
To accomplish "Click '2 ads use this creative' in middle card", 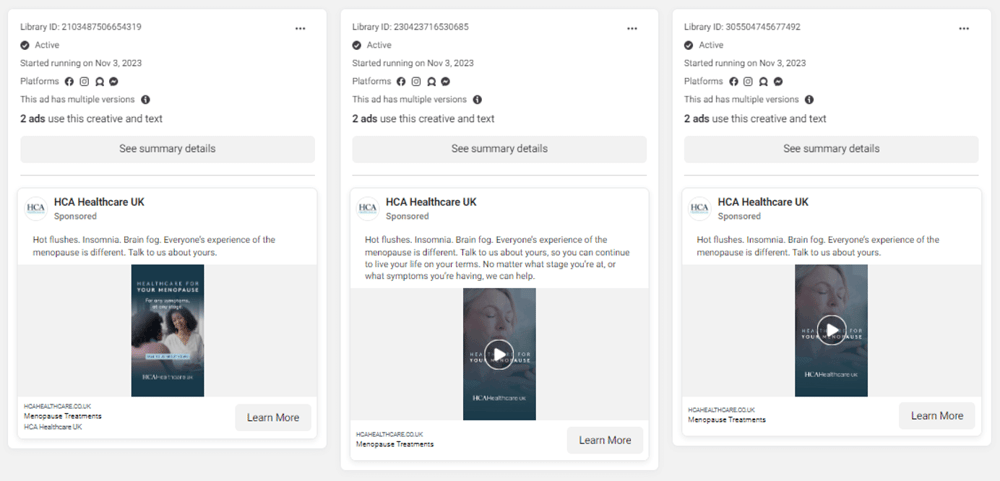I will [423, 119].
